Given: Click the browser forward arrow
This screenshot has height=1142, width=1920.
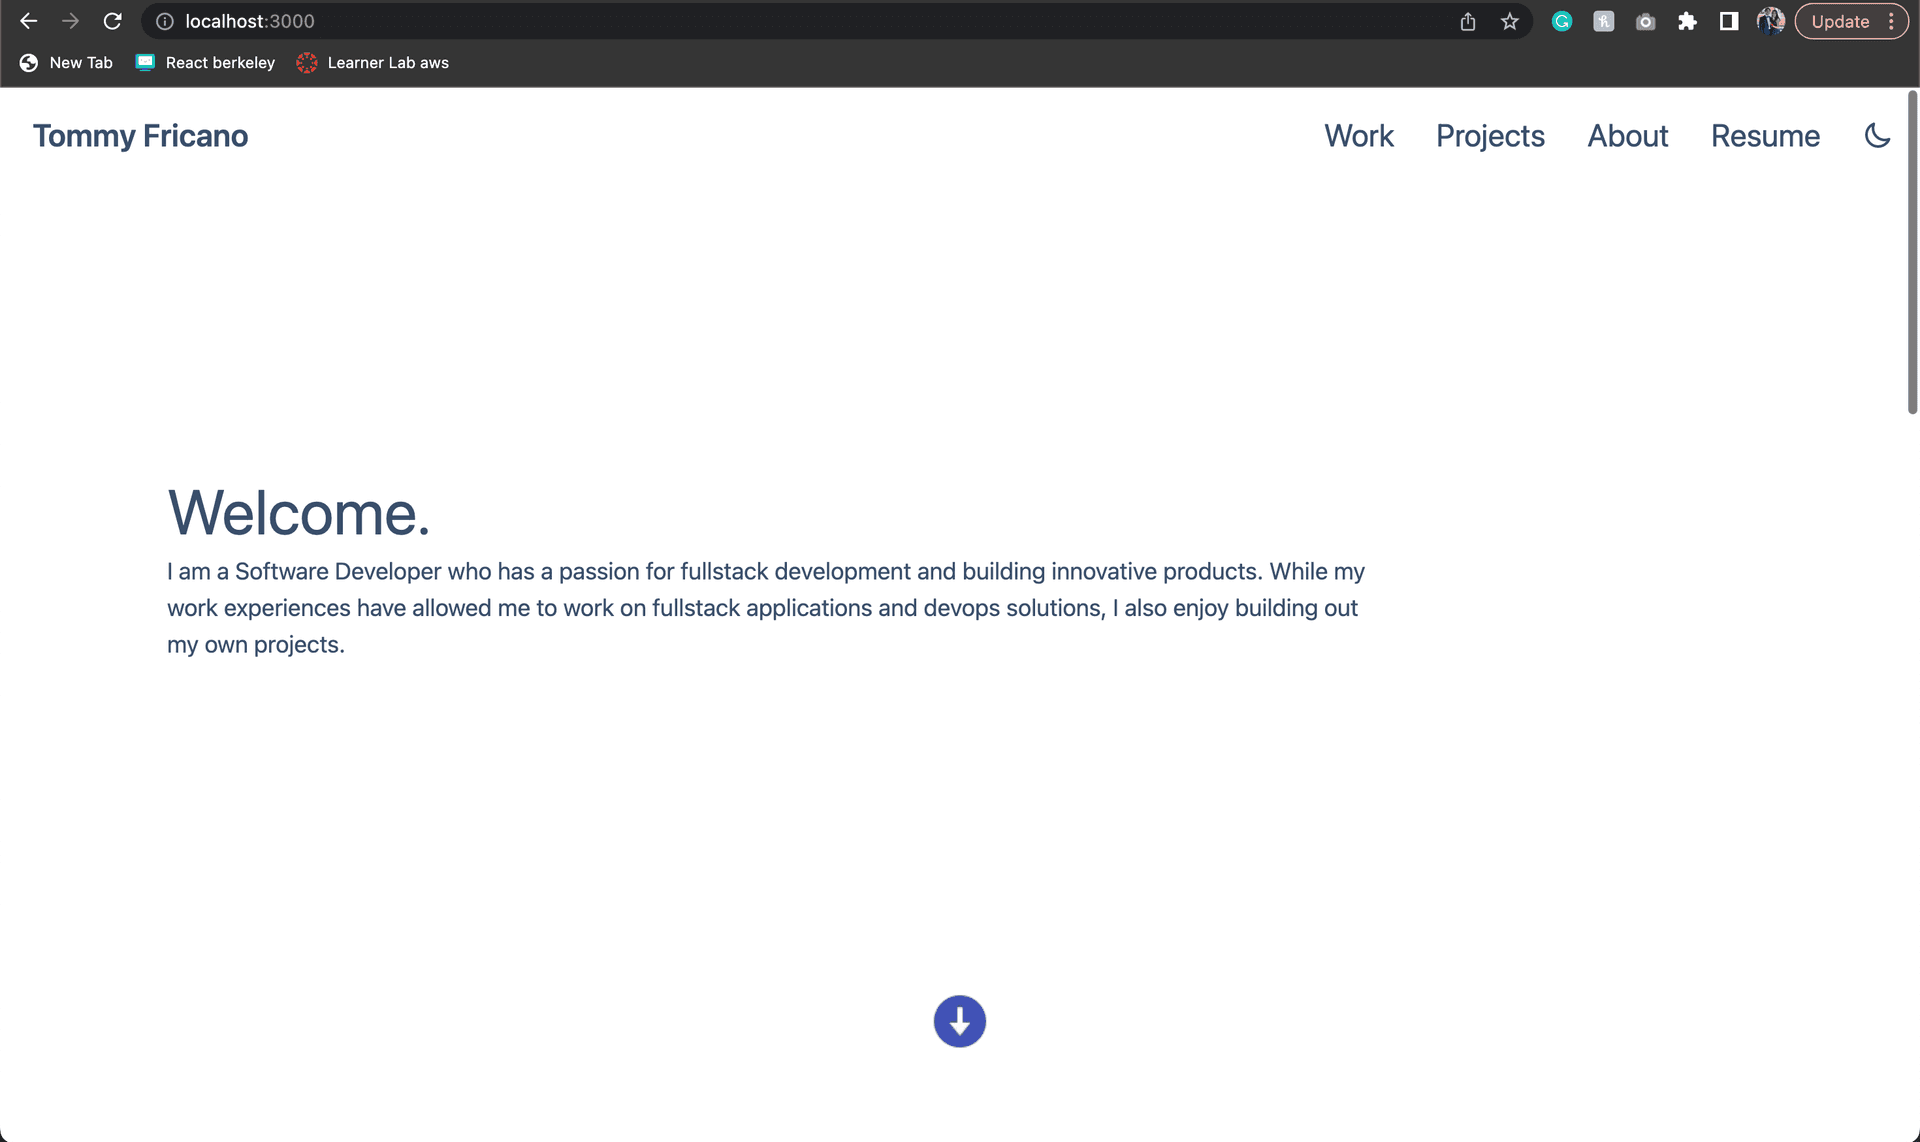Looking at the screenshot, I should tap(70, 21).
